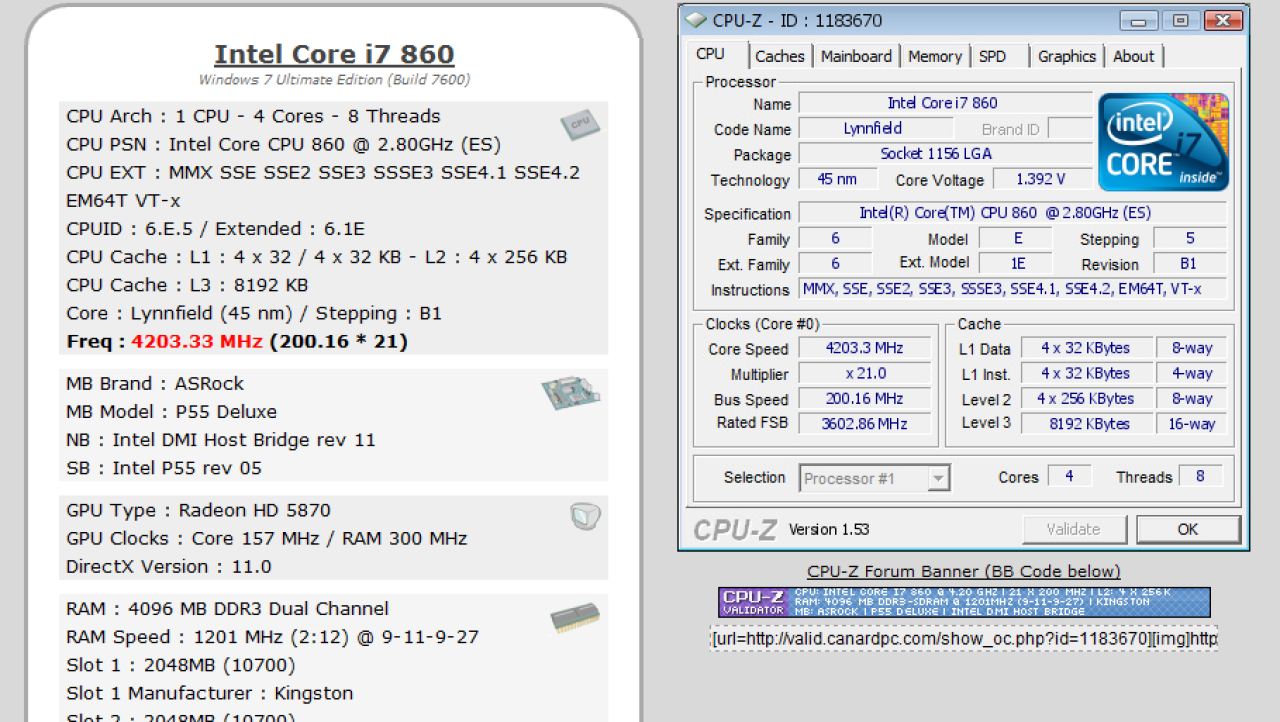Click the Slot 1 Manufacturer : Kingston line
Viewport: 1280px width, 722px height.
click(x=210, y=693)
